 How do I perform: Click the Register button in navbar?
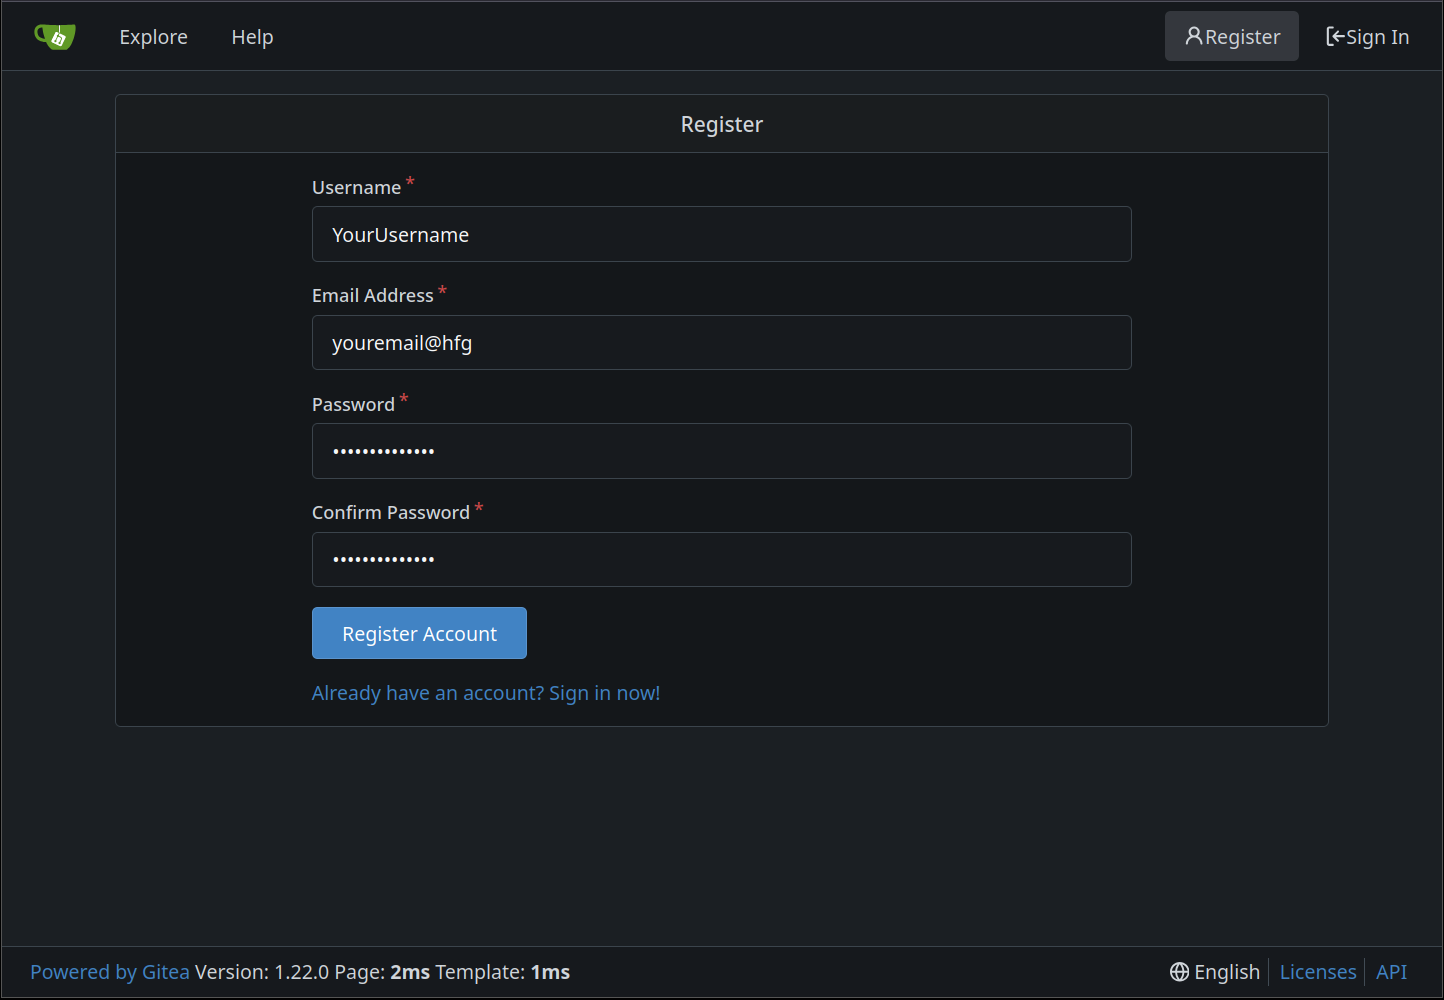click(1231, 37)
